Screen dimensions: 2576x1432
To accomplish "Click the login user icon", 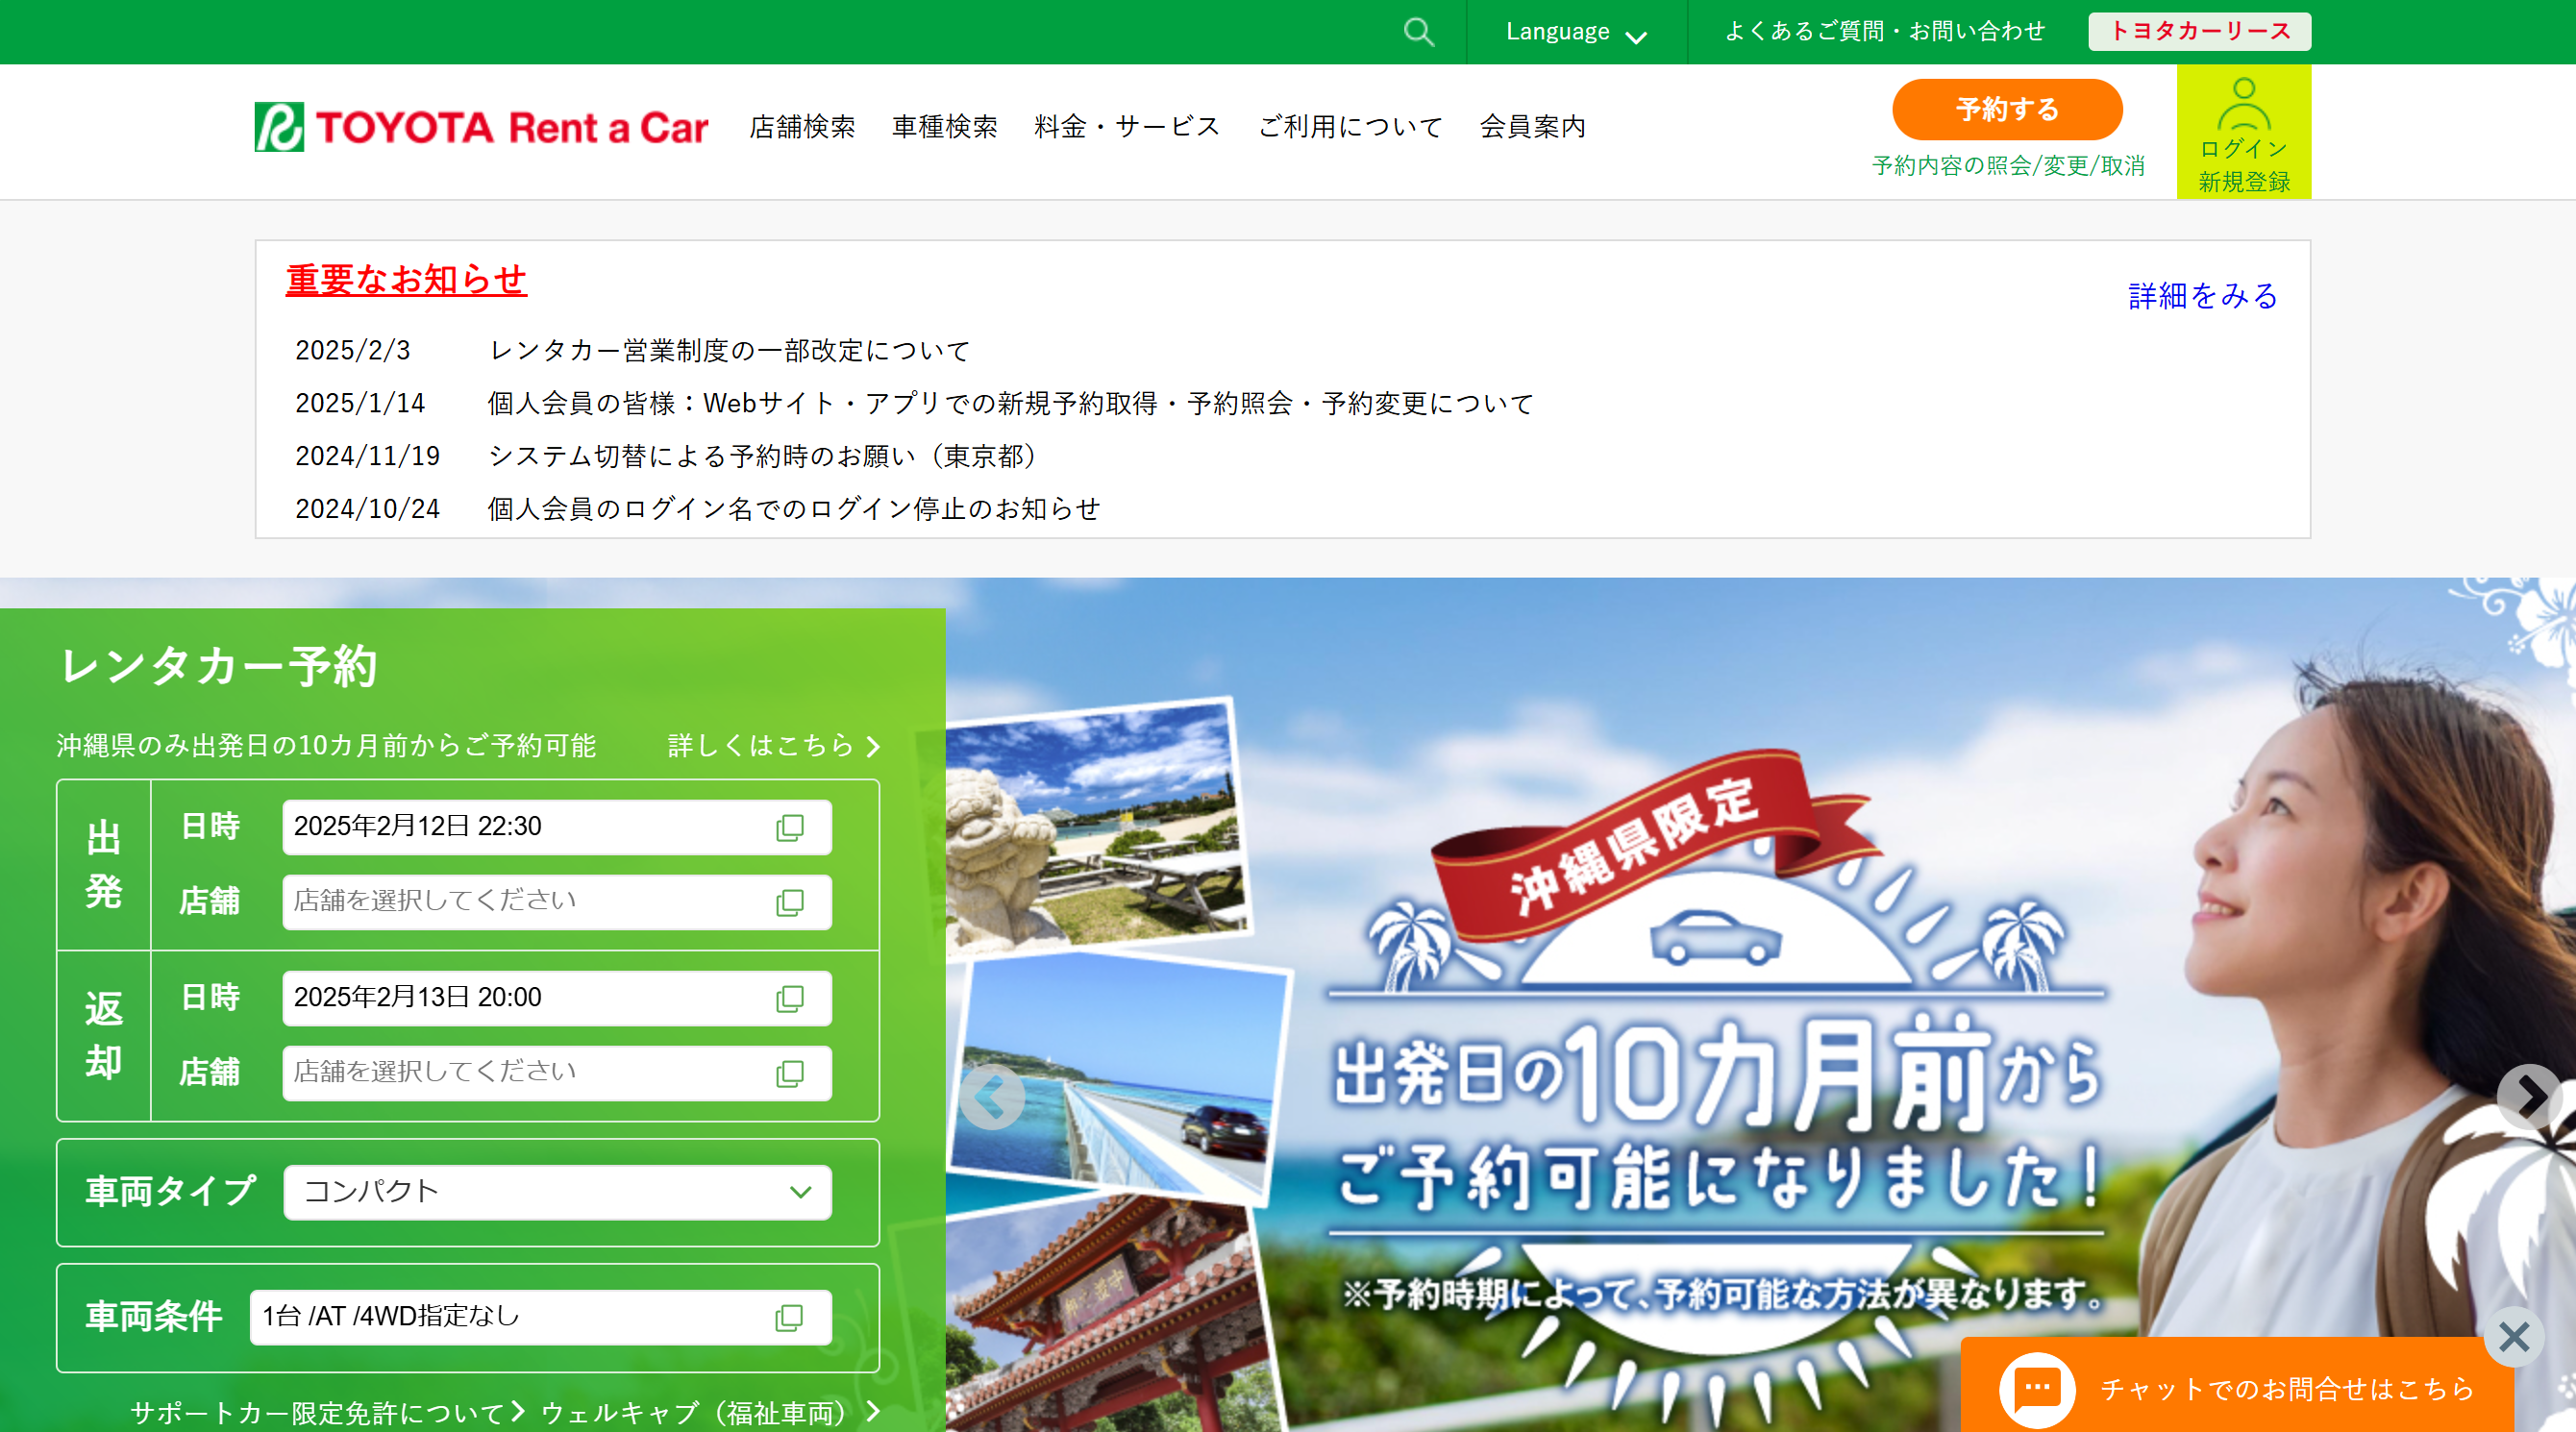I will point(2244,104).
